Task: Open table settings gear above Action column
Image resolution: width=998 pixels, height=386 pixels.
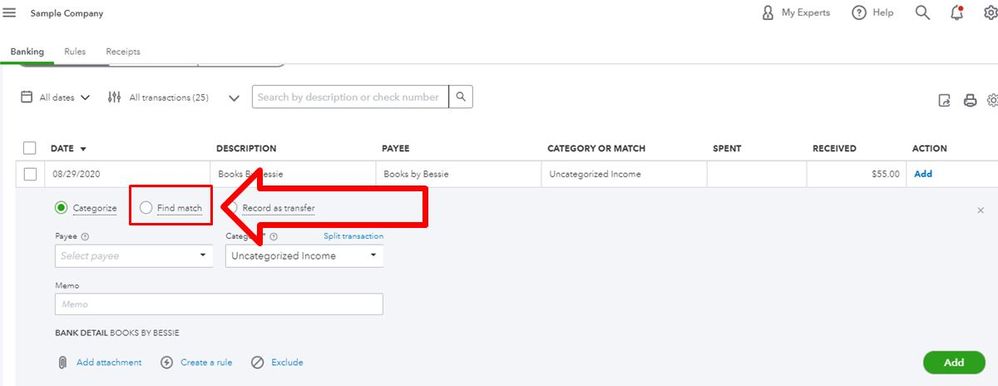Action: [x=992, y=101]
